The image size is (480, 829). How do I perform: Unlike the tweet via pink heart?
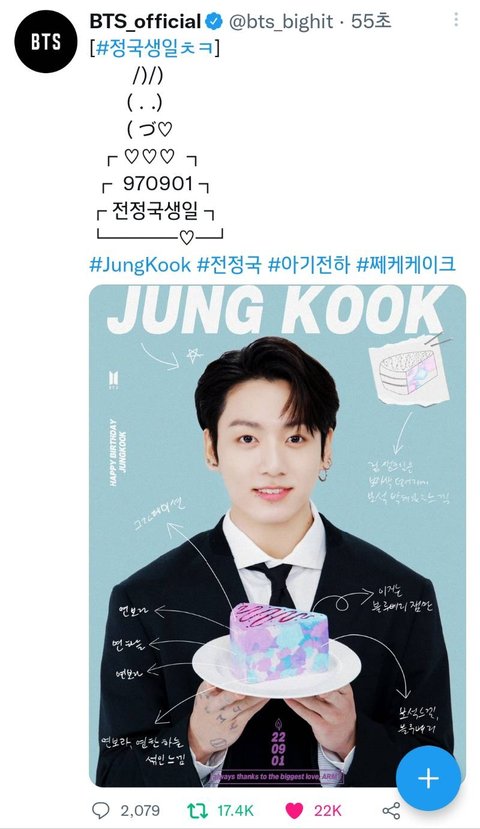pos(294,810)
